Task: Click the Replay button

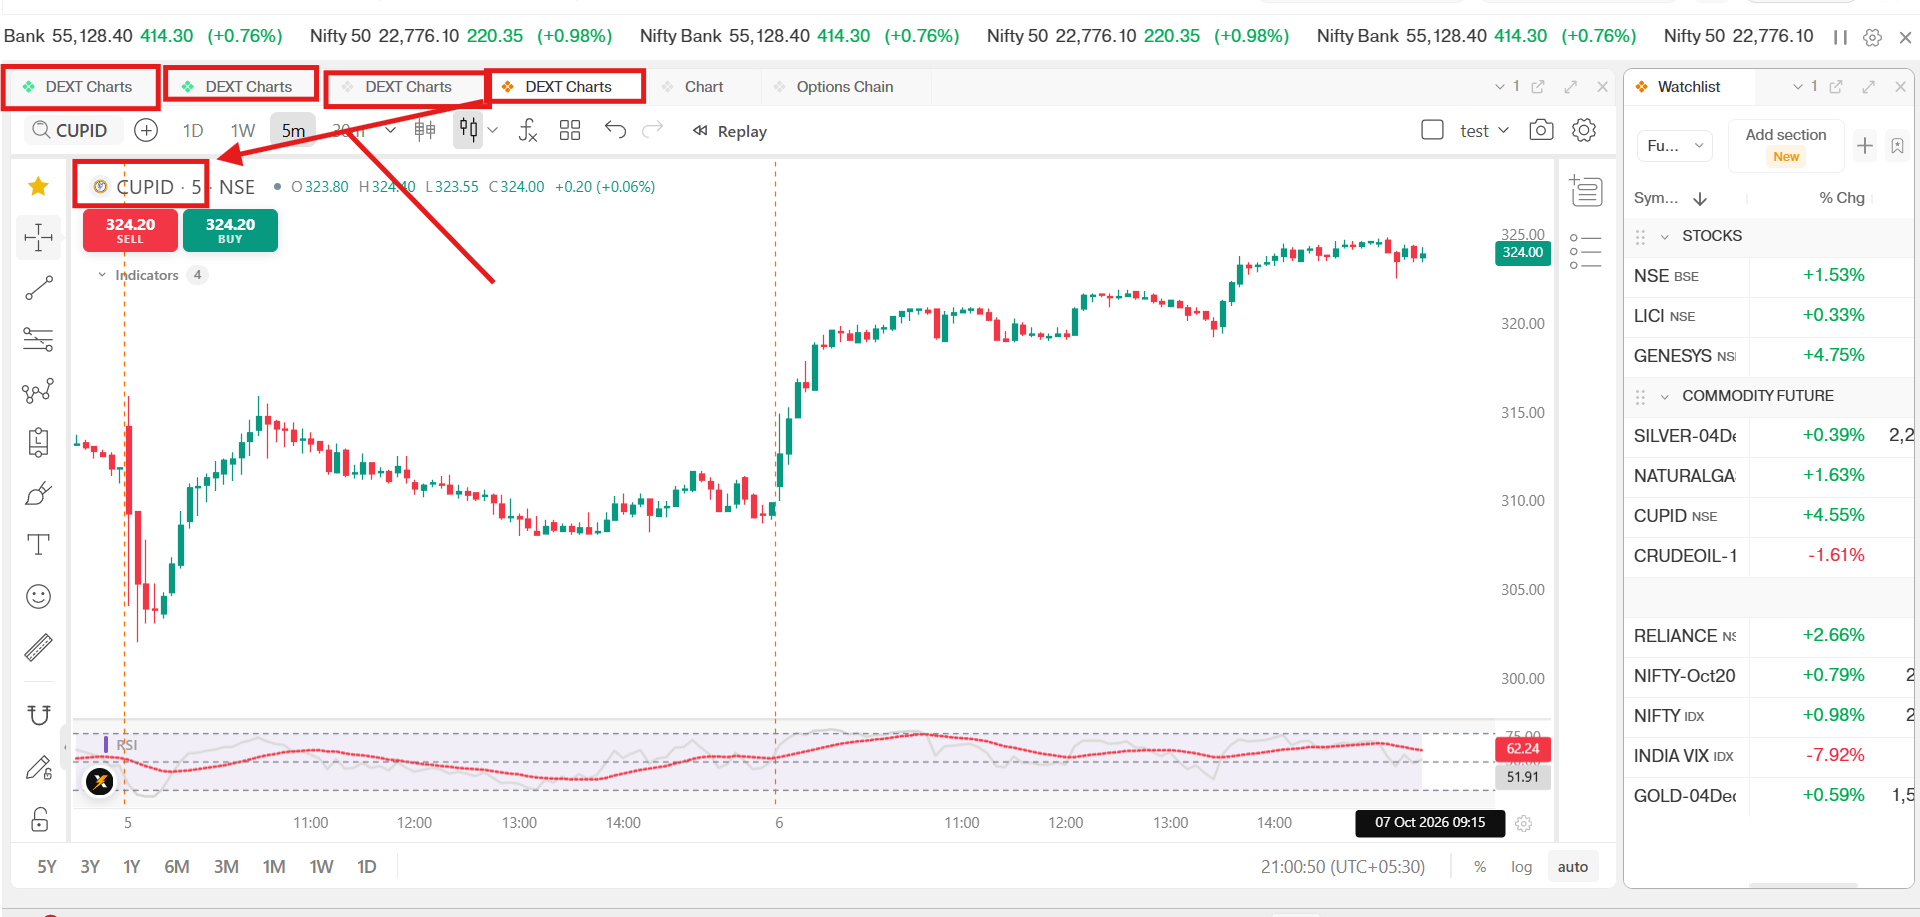Action: point(730,131)
